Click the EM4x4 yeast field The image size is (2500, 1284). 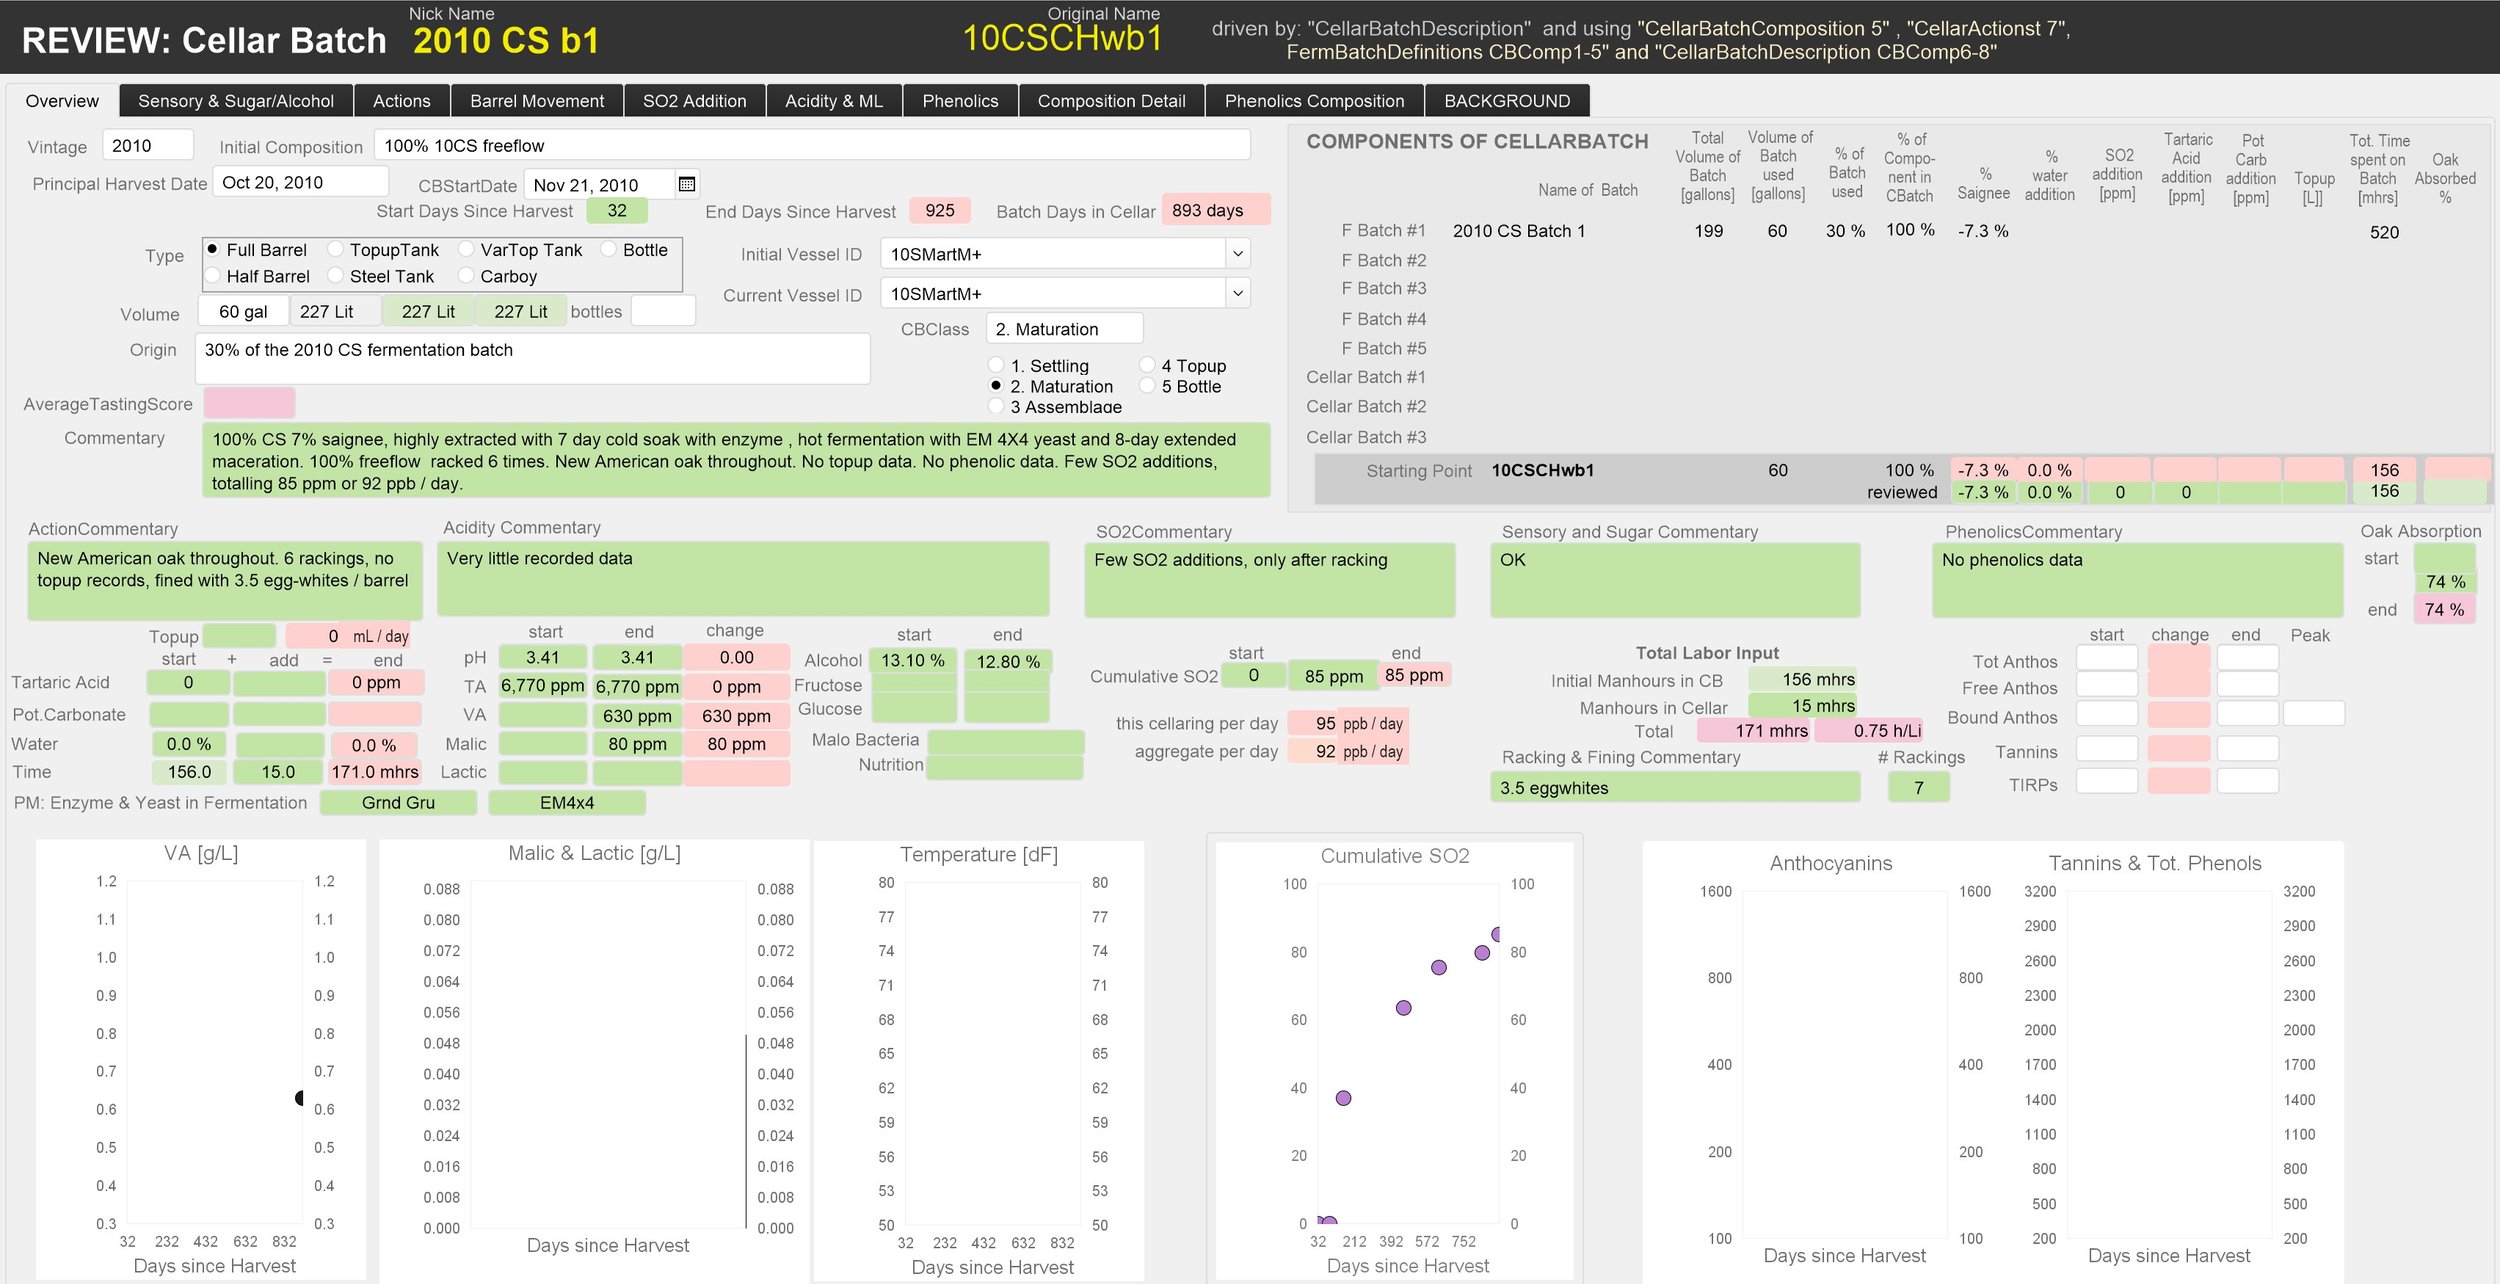(567, 803)
